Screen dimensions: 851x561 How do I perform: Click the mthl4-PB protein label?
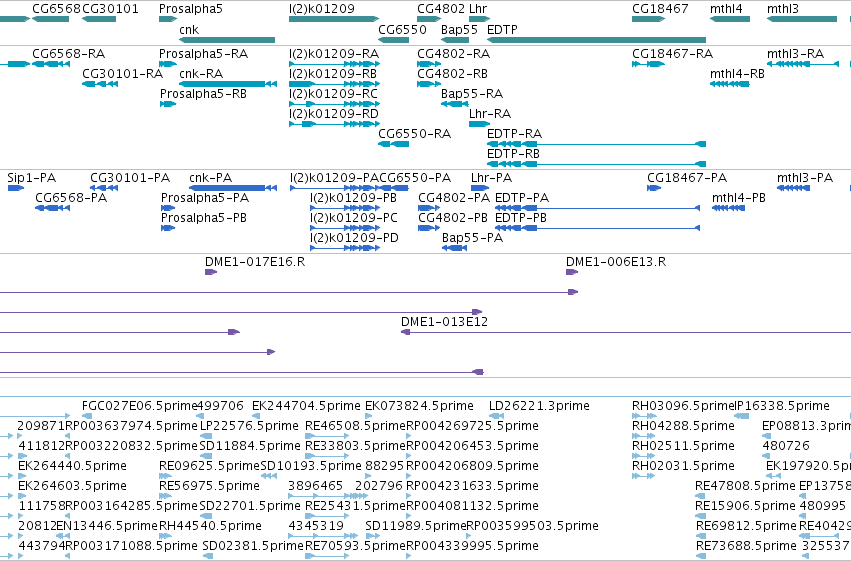click(x=739, y=198)
